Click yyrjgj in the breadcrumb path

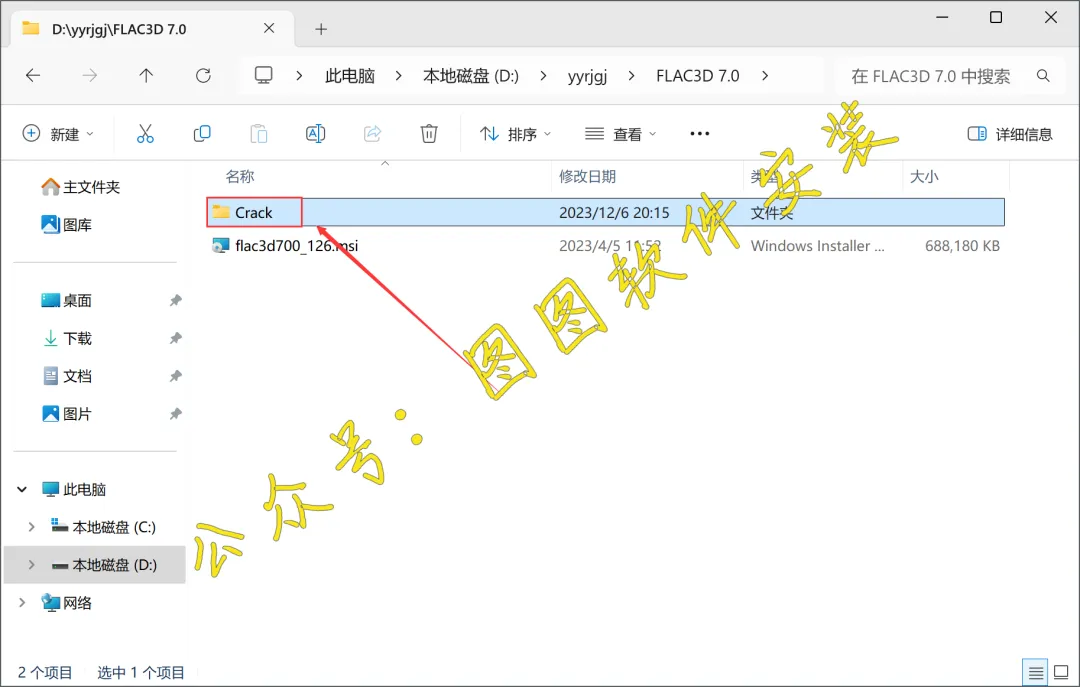click(588, 76)
